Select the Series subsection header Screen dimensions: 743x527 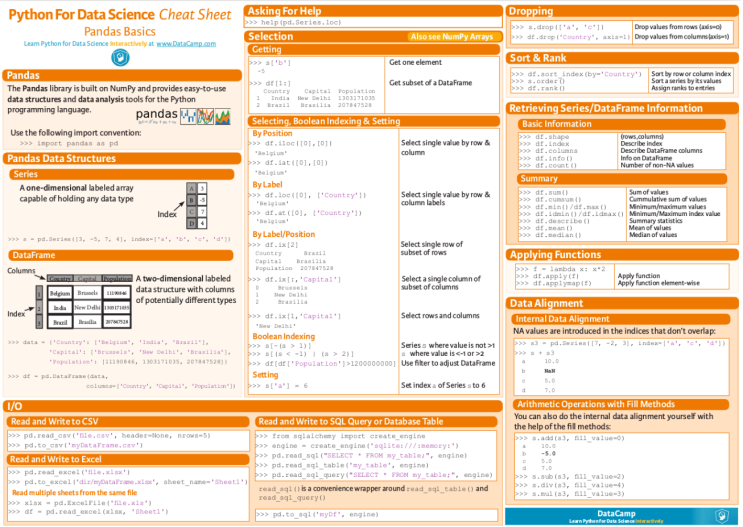coord(122,174)
